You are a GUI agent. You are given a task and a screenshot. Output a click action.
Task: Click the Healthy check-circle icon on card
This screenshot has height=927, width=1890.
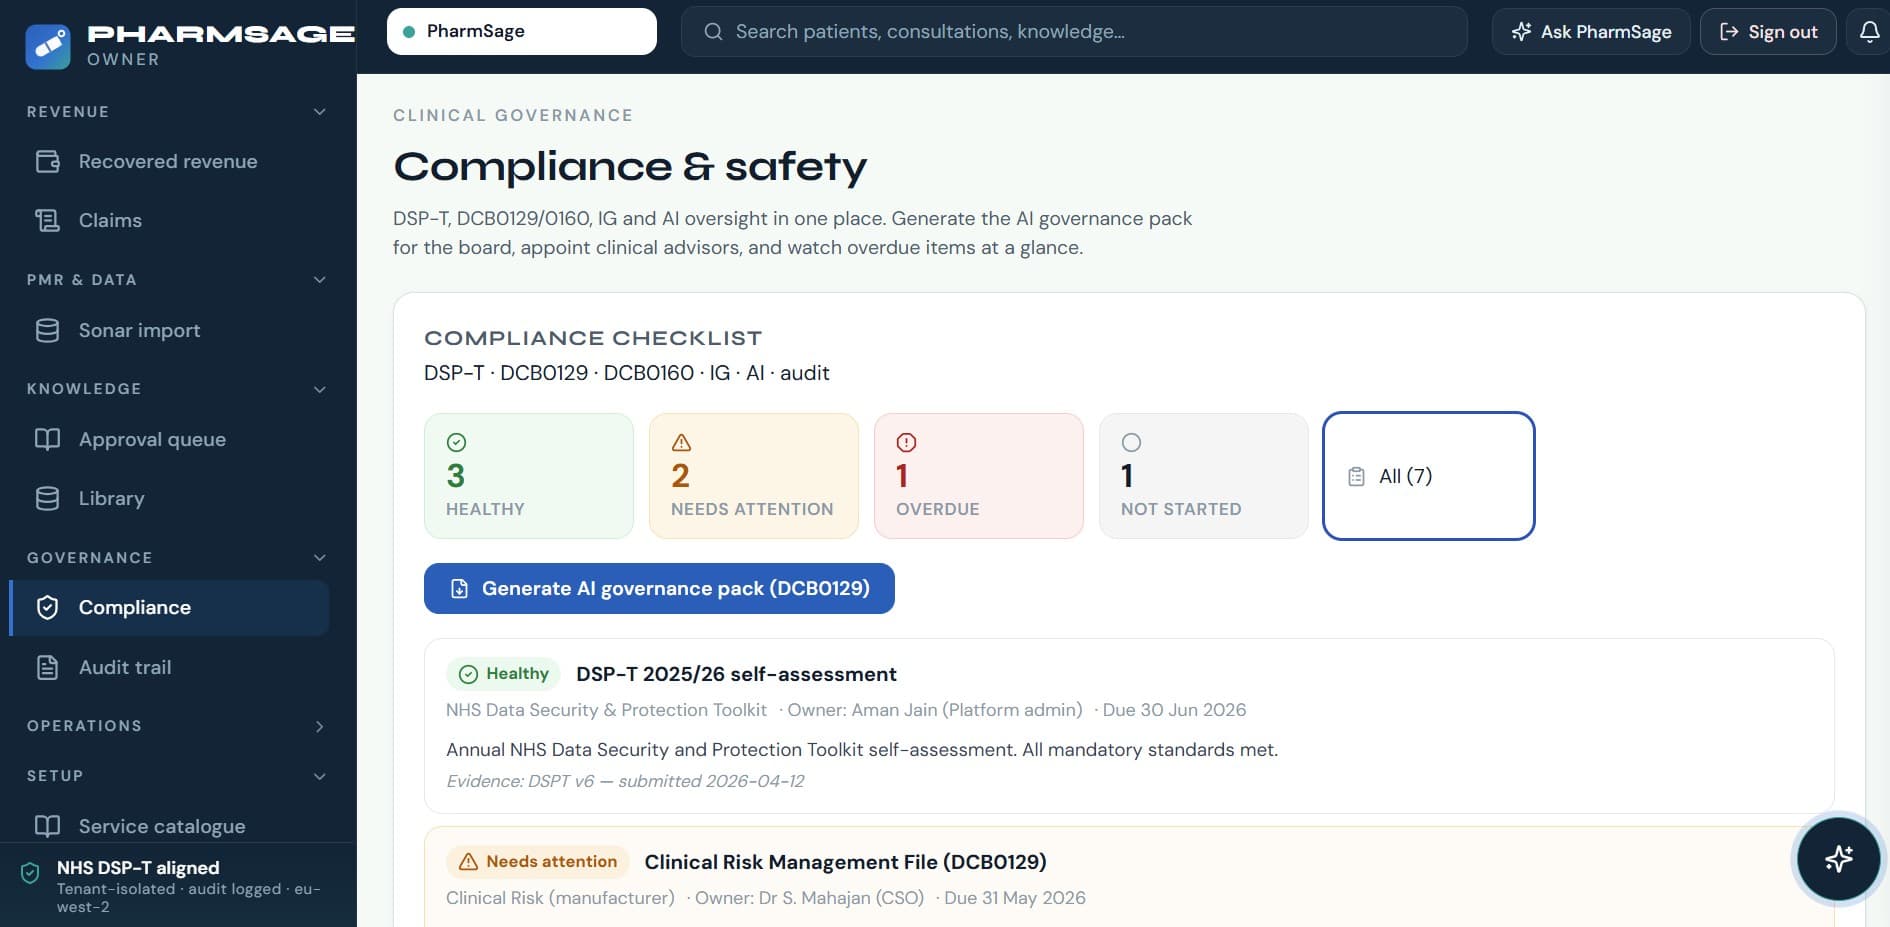click(x=456, y=442)
